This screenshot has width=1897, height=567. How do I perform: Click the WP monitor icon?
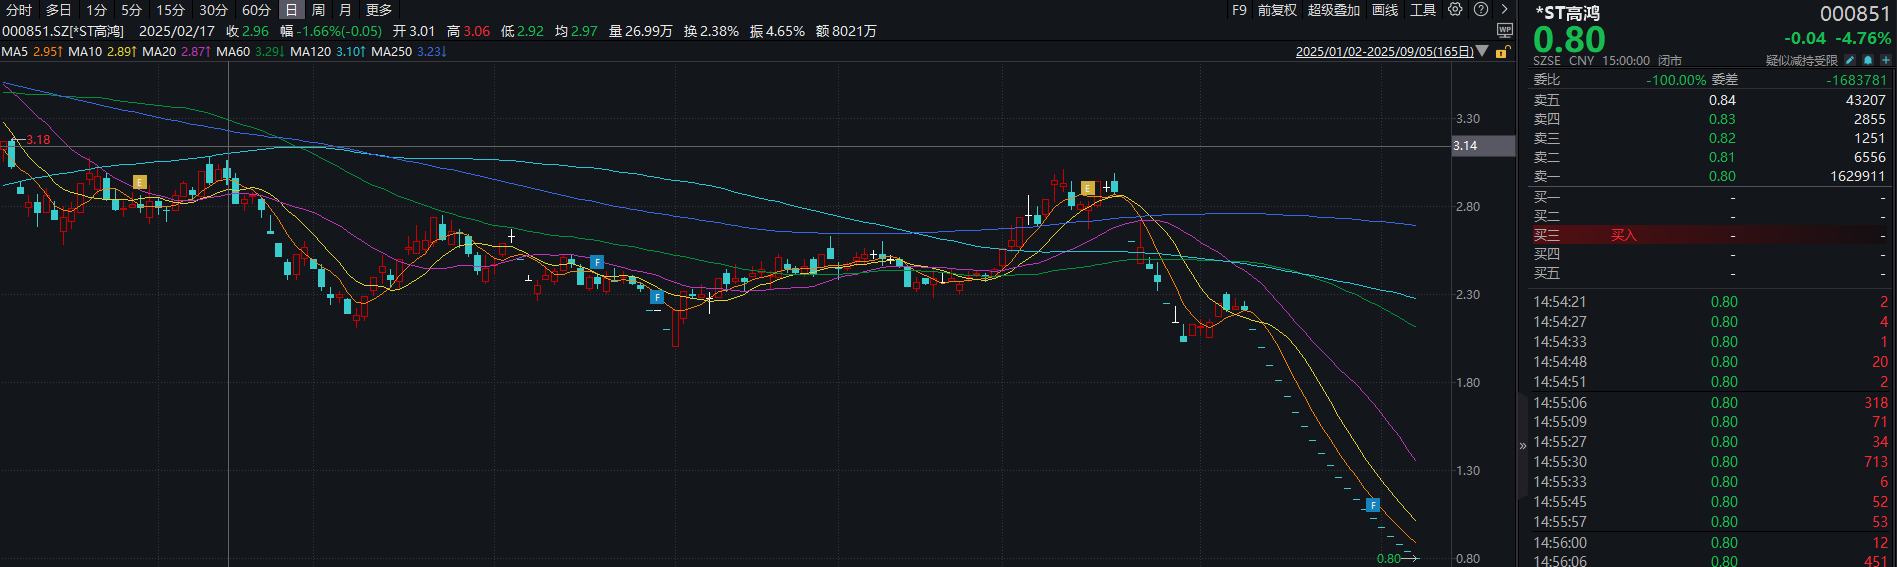coord(1504,30)
